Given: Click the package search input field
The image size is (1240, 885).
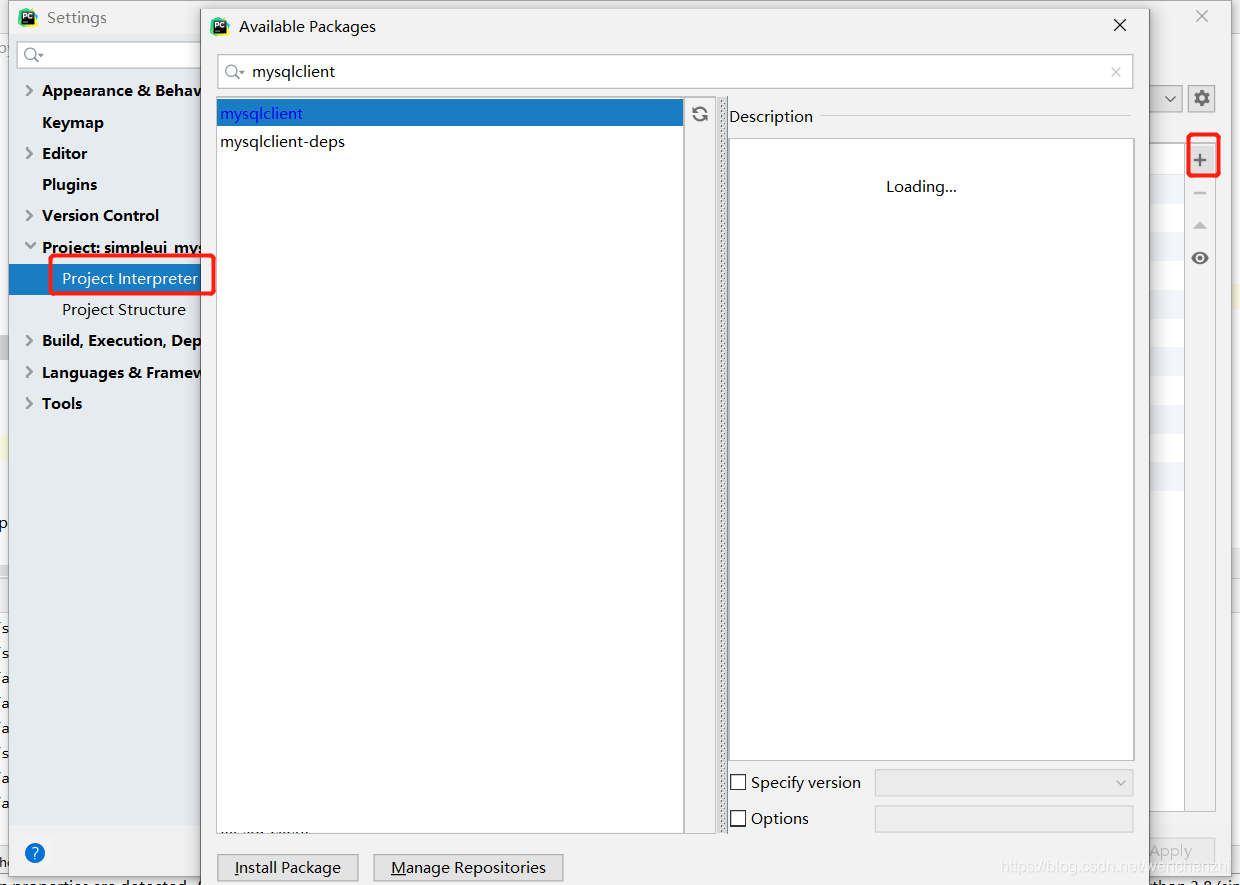Looking at the screenshot, I should pyautogui.click(x=675, y=72).
